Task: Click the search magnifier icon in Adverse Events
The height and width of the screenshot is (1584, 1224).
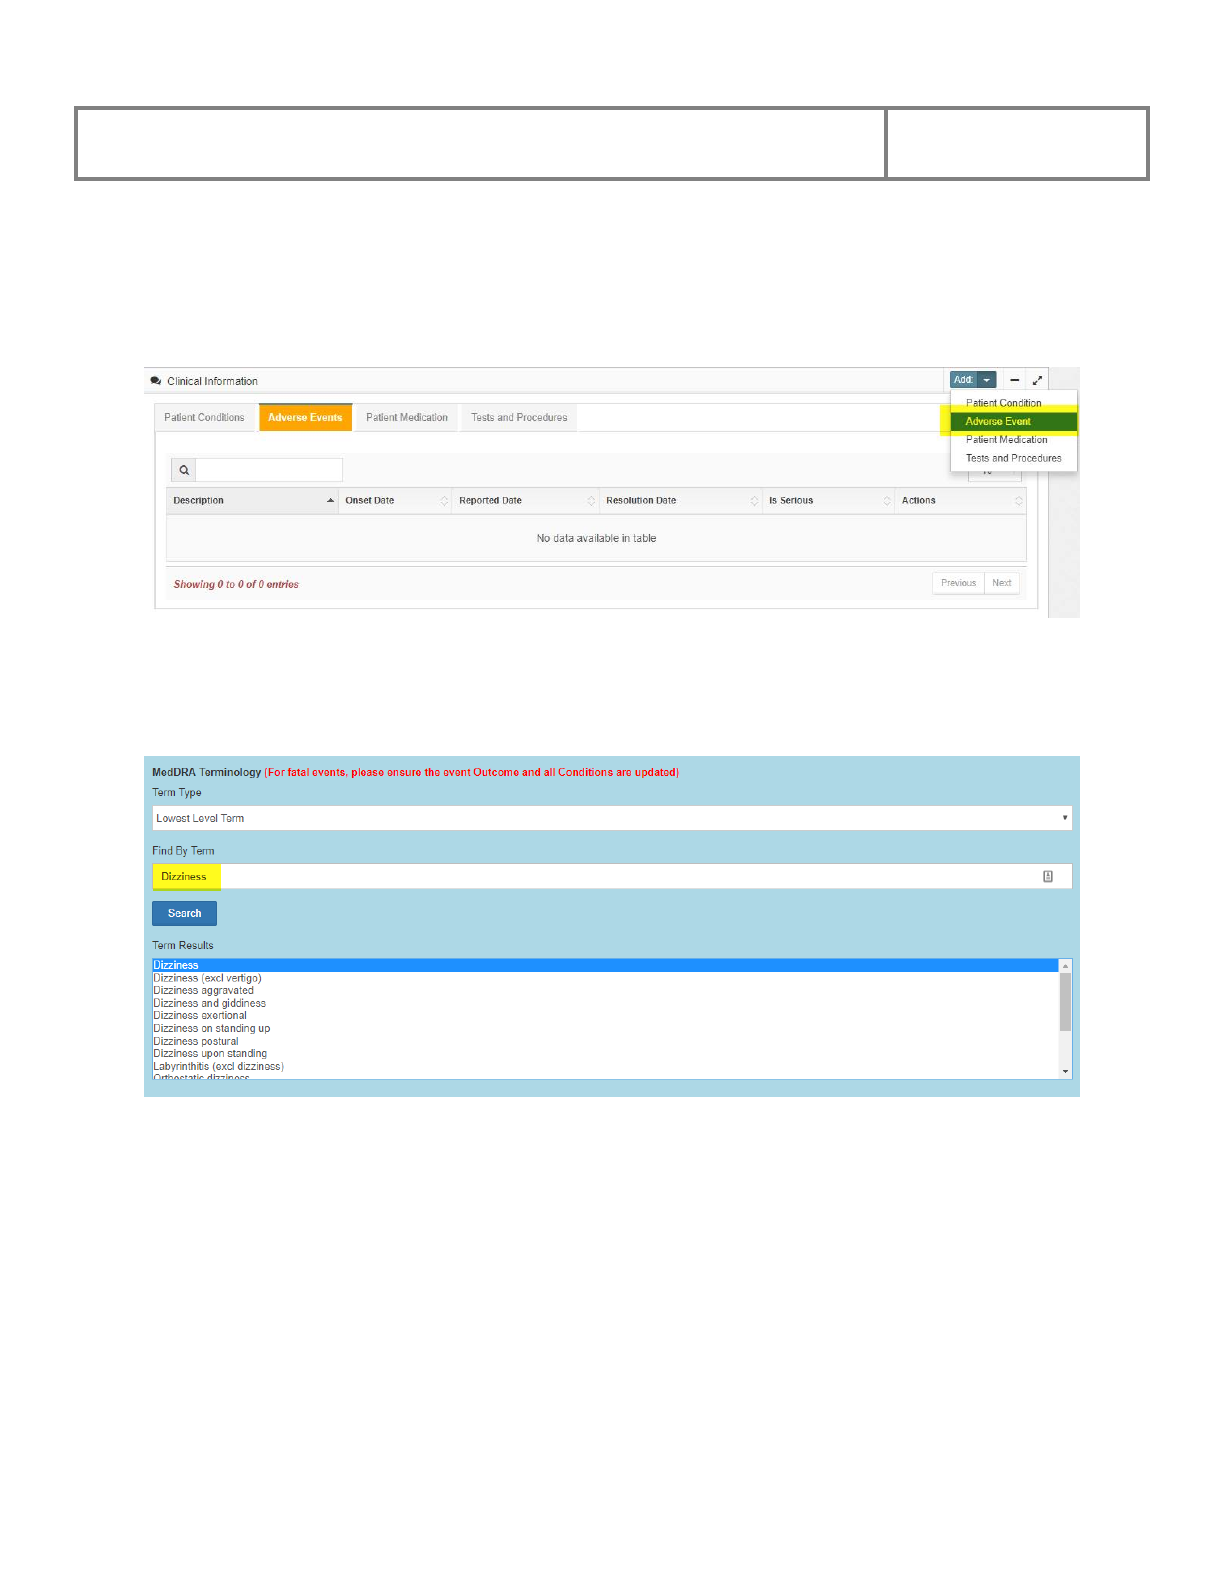Action: 184,470
